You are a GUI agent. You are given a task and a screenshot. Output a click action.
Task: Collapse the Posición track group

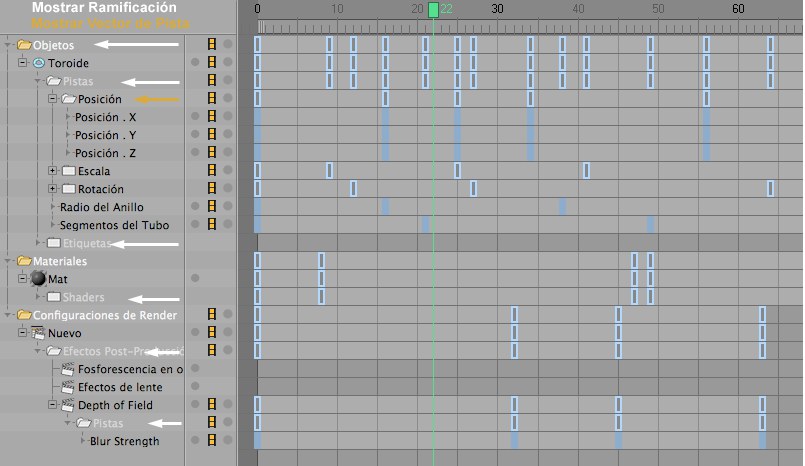tap(52, 99)
